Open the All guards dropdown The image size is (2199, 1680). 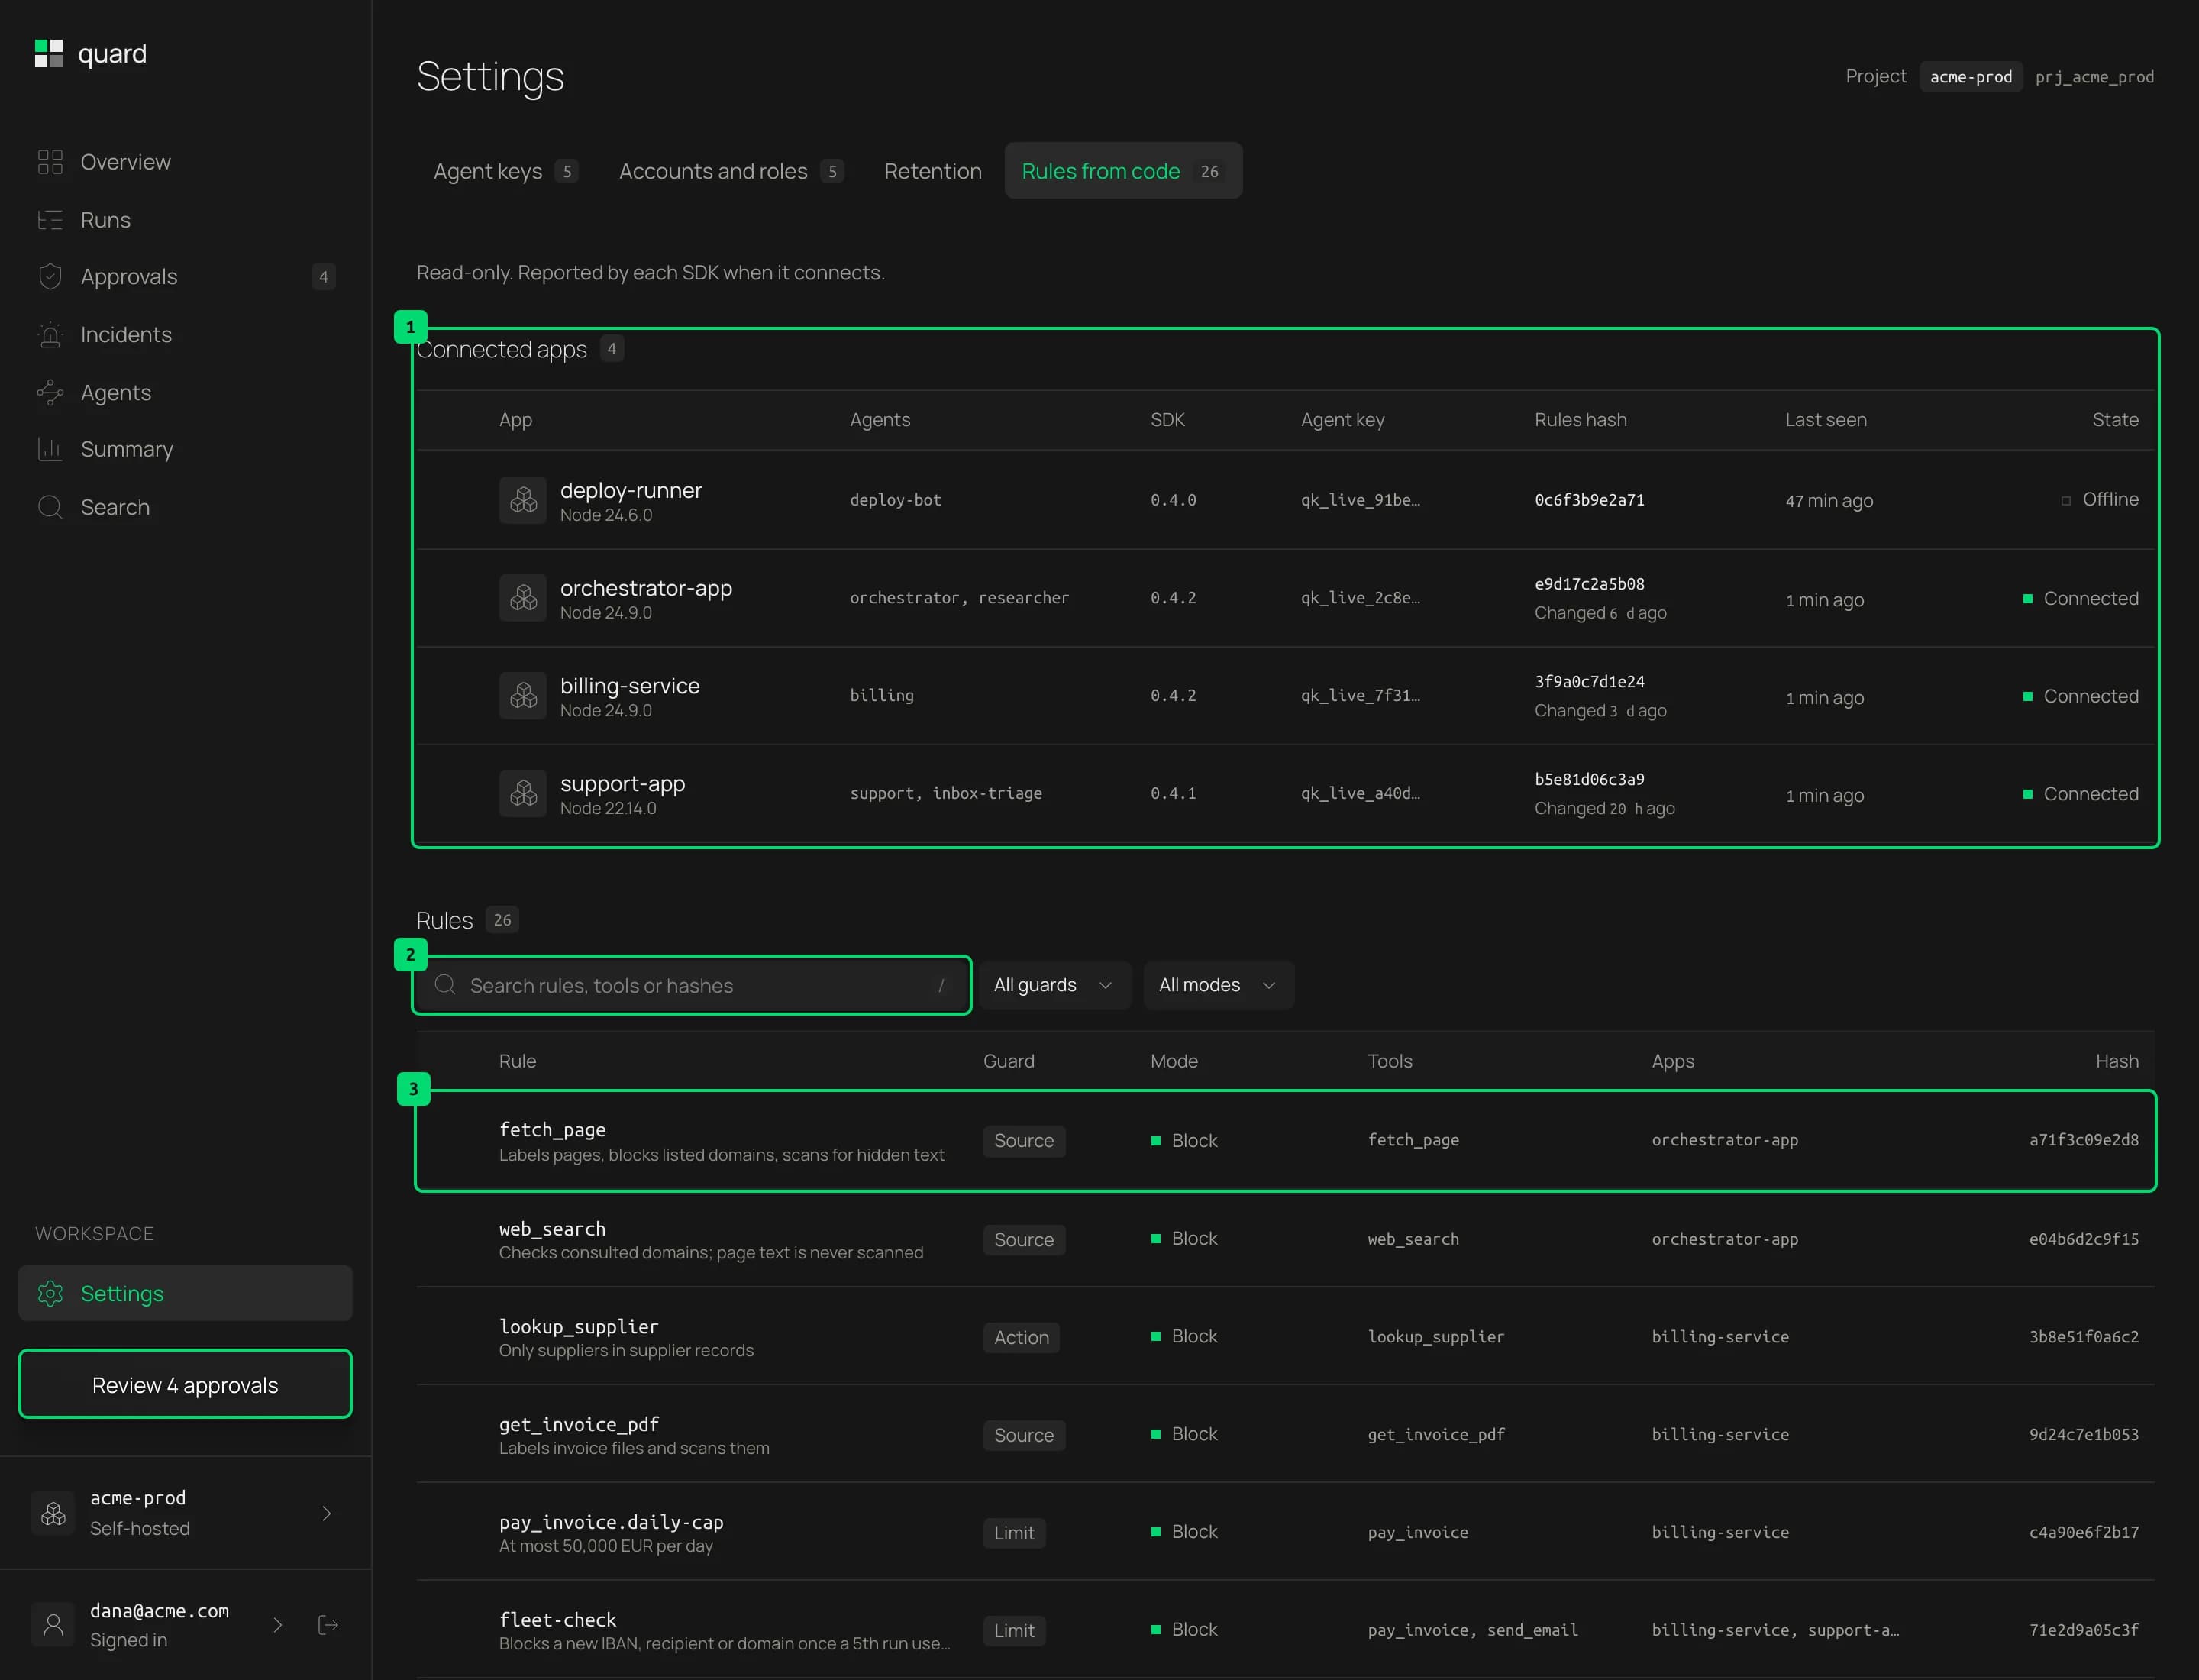(x=1054, y=986)
